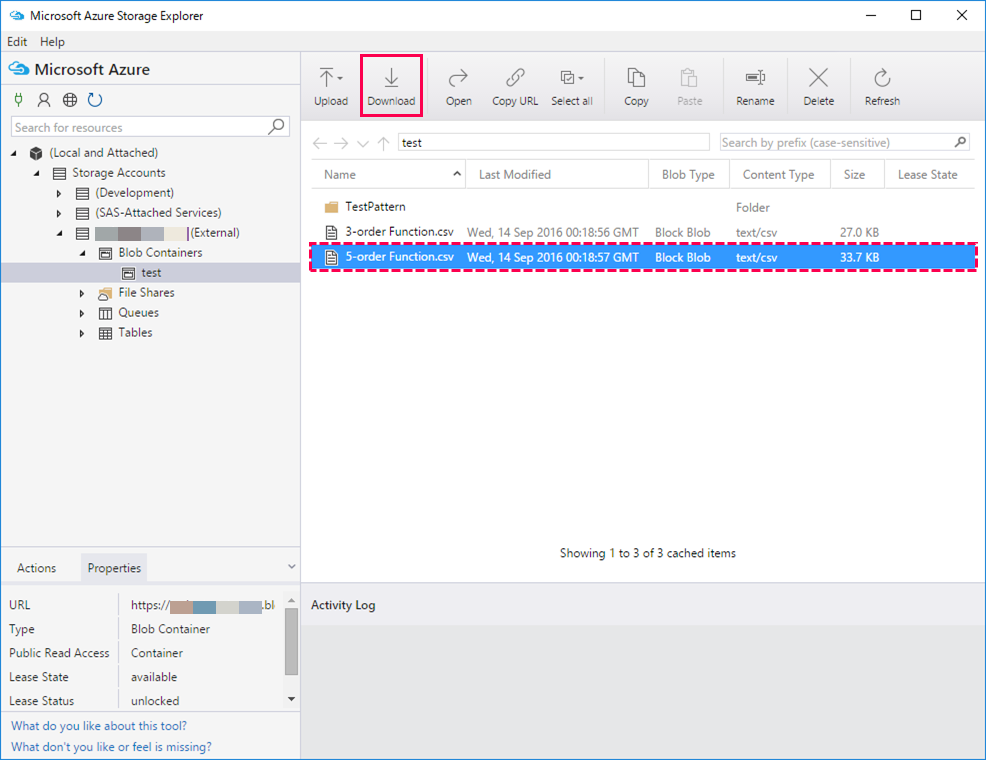The height and width of the screenshot is (760, 986).
Task: Open the Select all dropdown arrow
Action: click(x=581, y=79)
